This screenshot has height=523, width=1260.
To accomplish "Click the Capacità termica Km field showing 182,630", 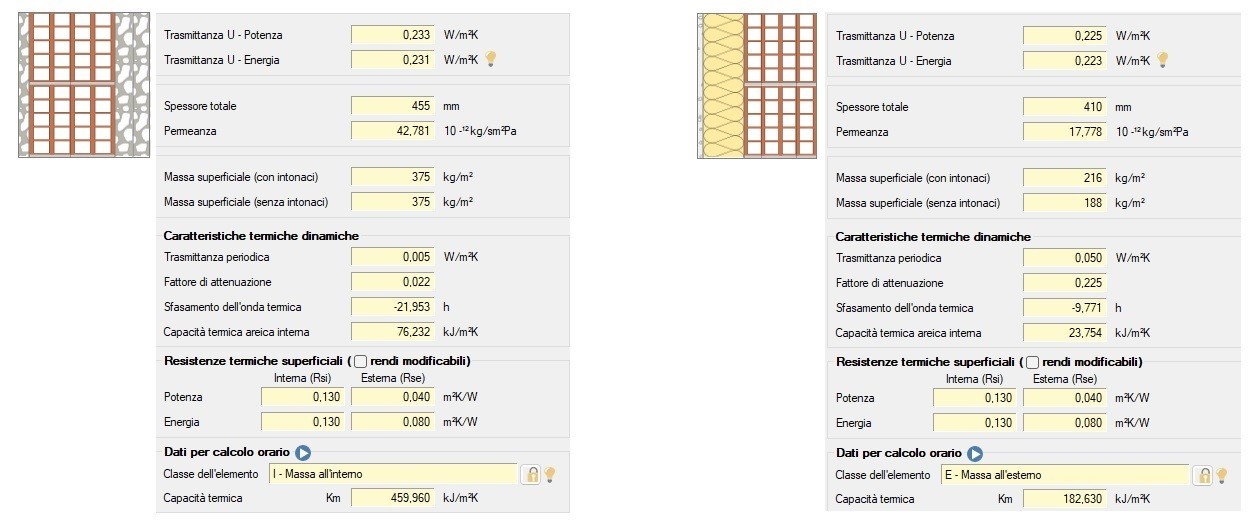I will pos(1064,498).
